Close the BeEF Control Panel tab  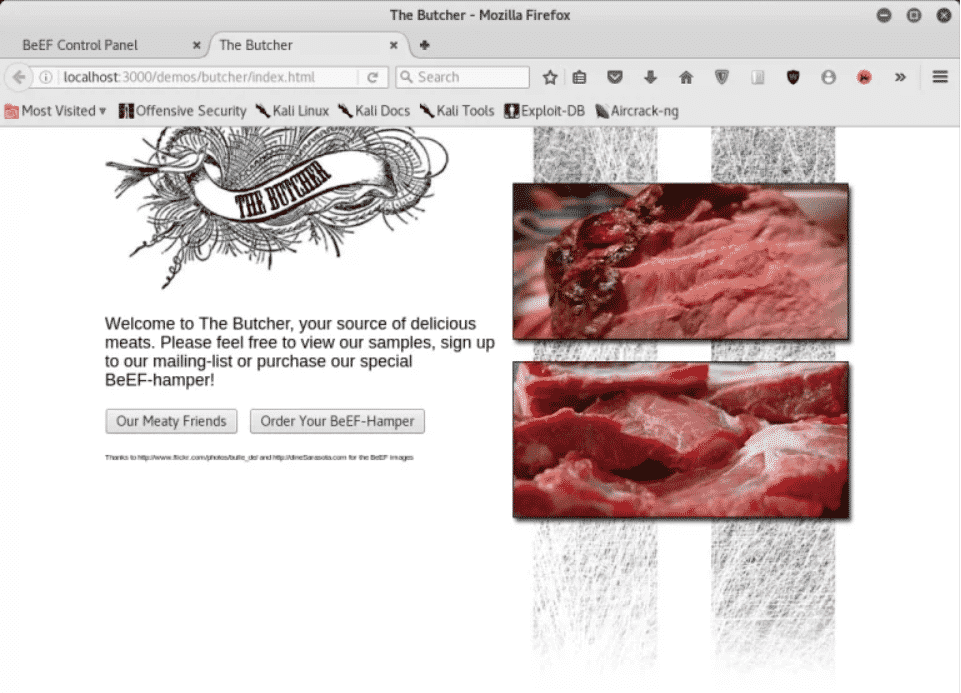point(196,45)
